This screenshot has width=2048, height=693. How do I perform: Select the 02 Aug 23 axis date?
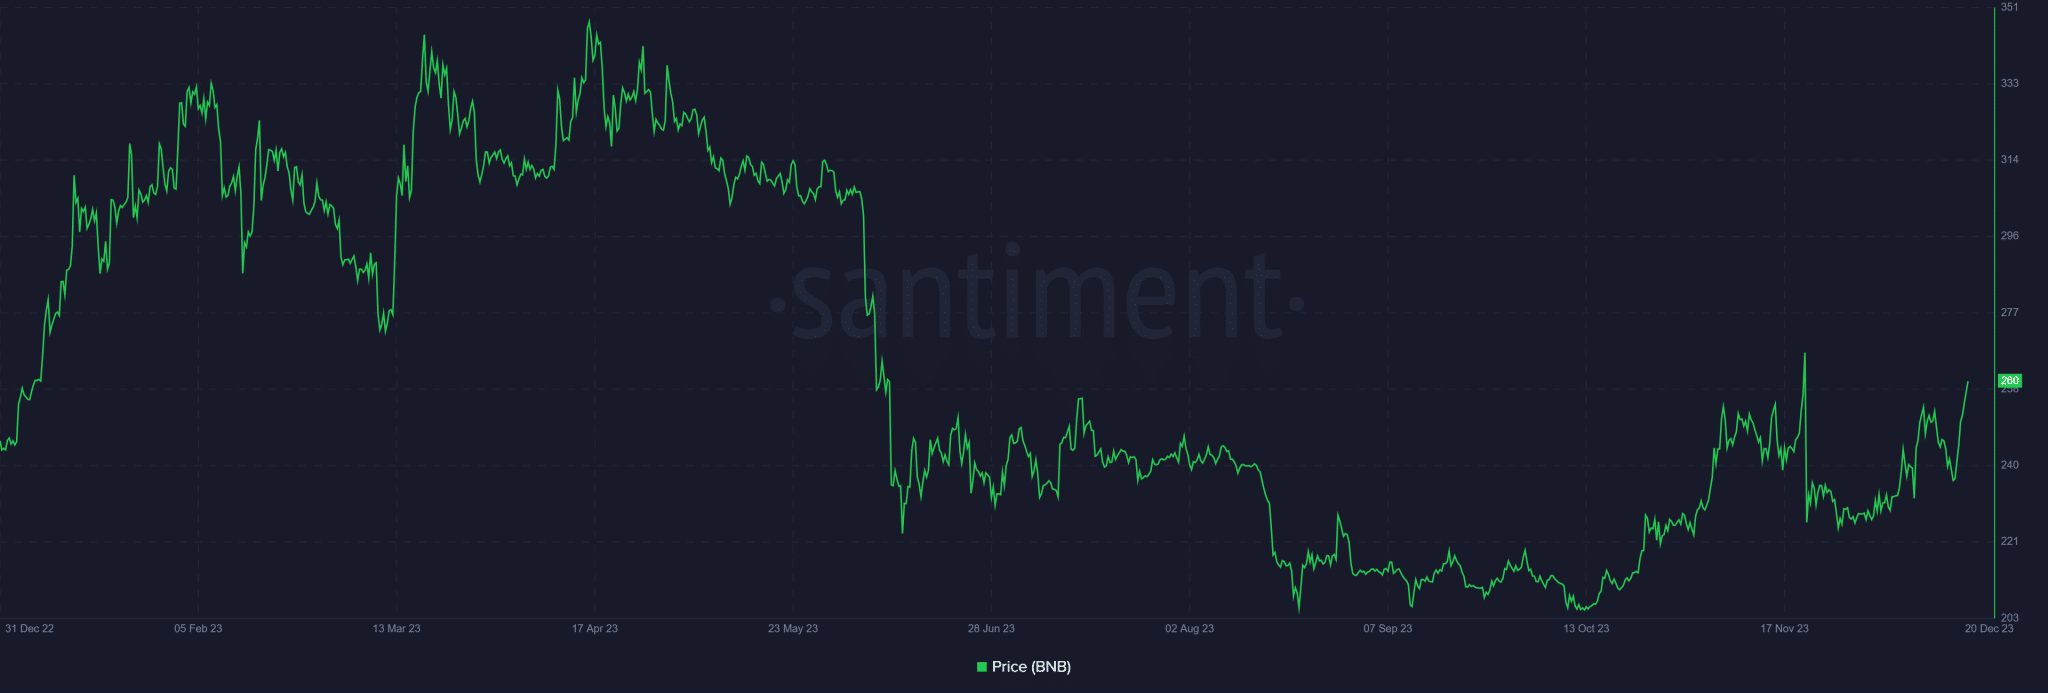pos(1189,629)
